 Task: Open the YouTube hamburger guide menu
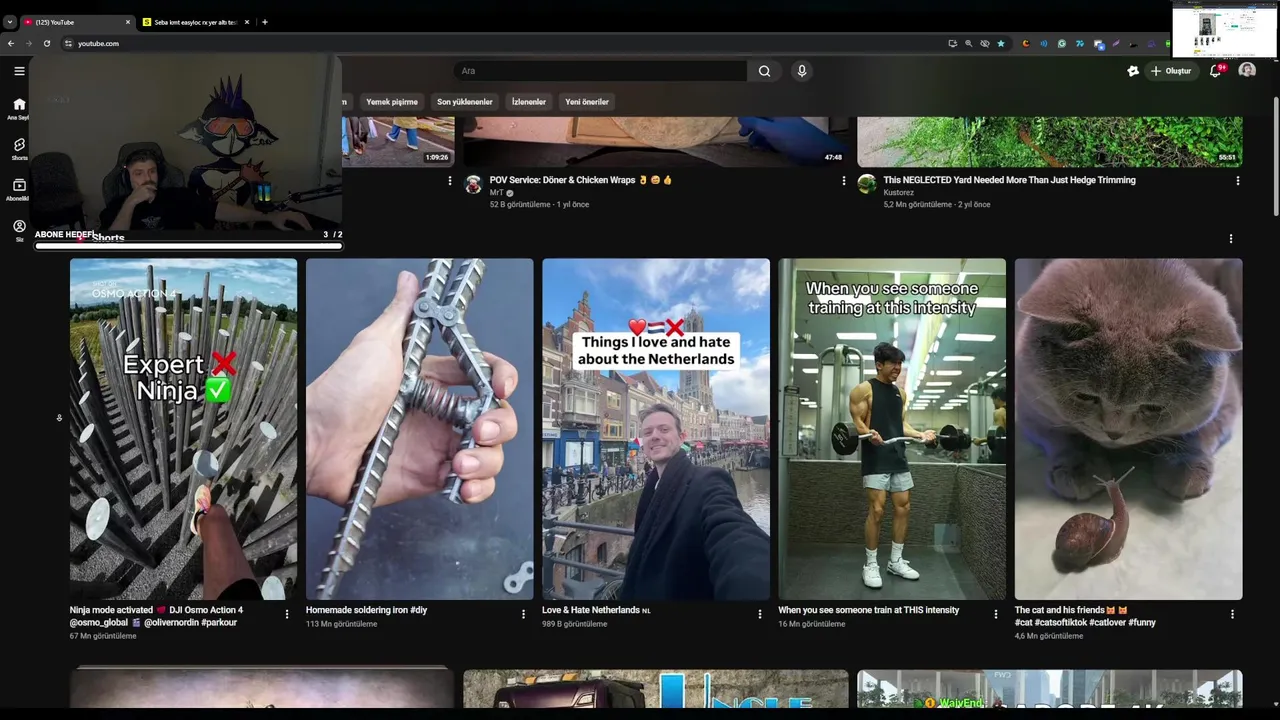point(19,71)
